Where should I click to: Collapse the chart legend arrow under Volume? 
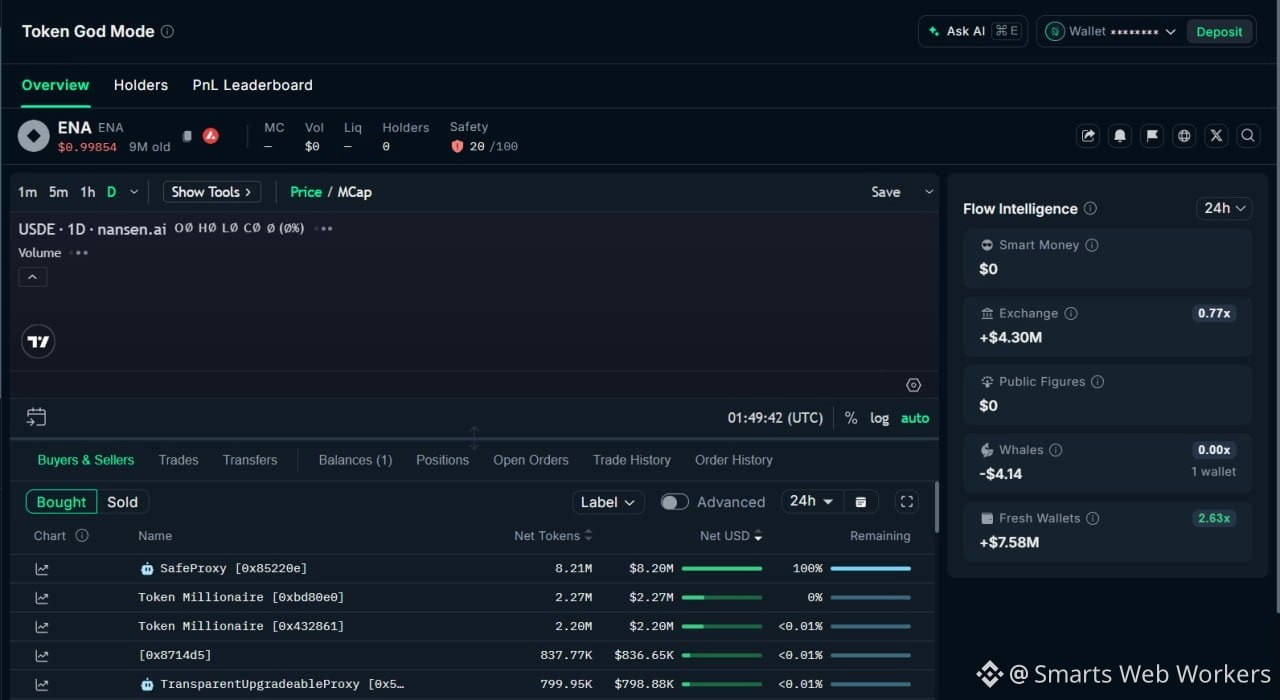click(32, 277)
